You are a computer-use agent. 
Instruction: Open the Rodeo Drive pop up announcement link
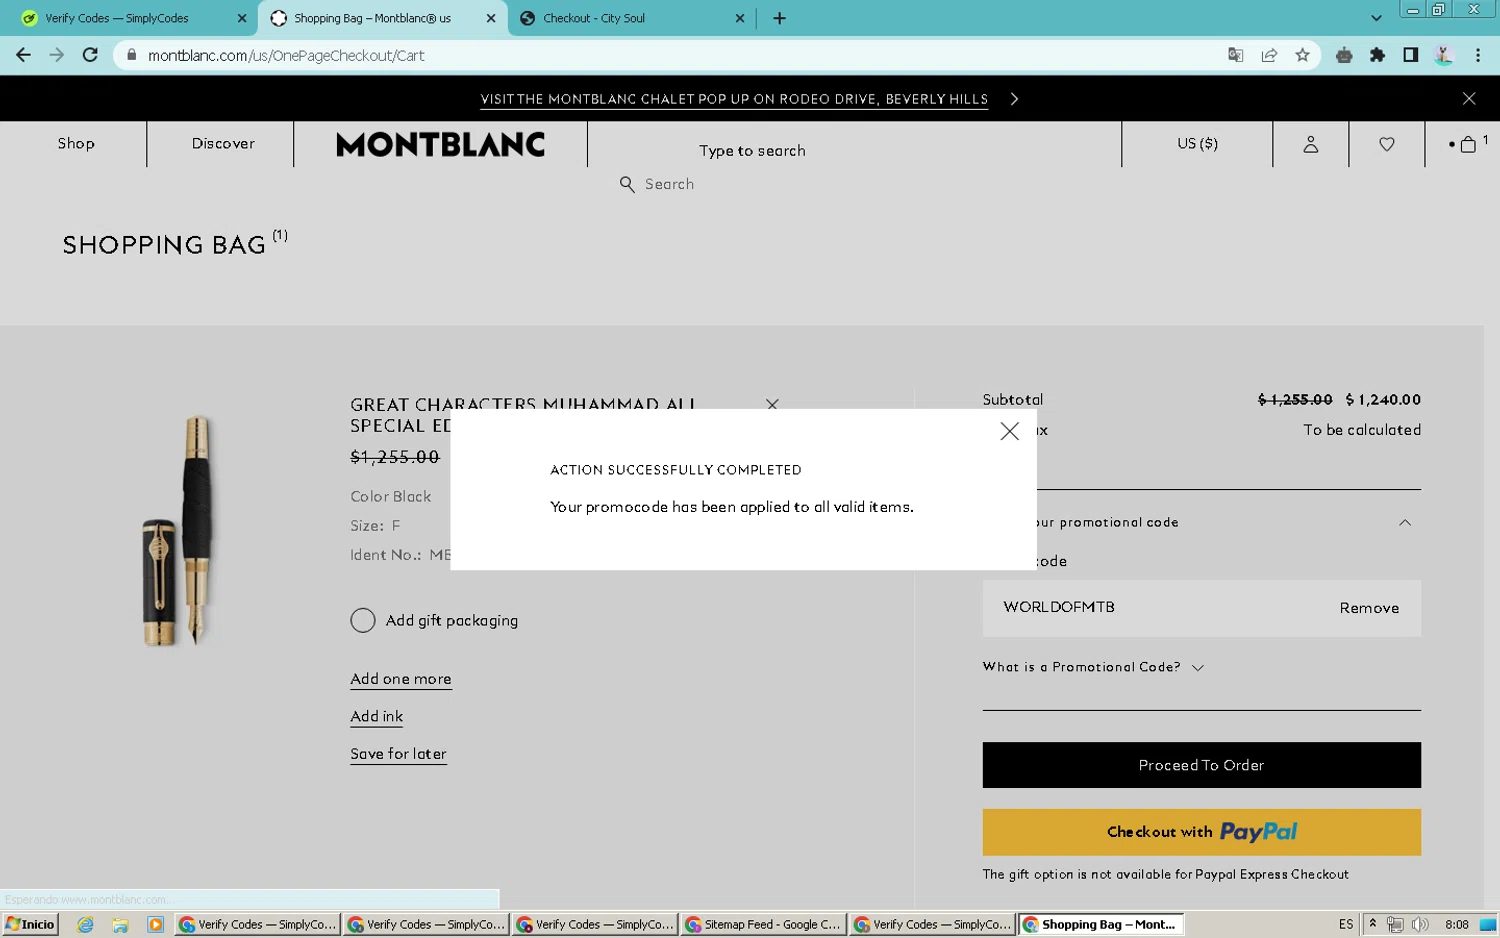point(734,99)
